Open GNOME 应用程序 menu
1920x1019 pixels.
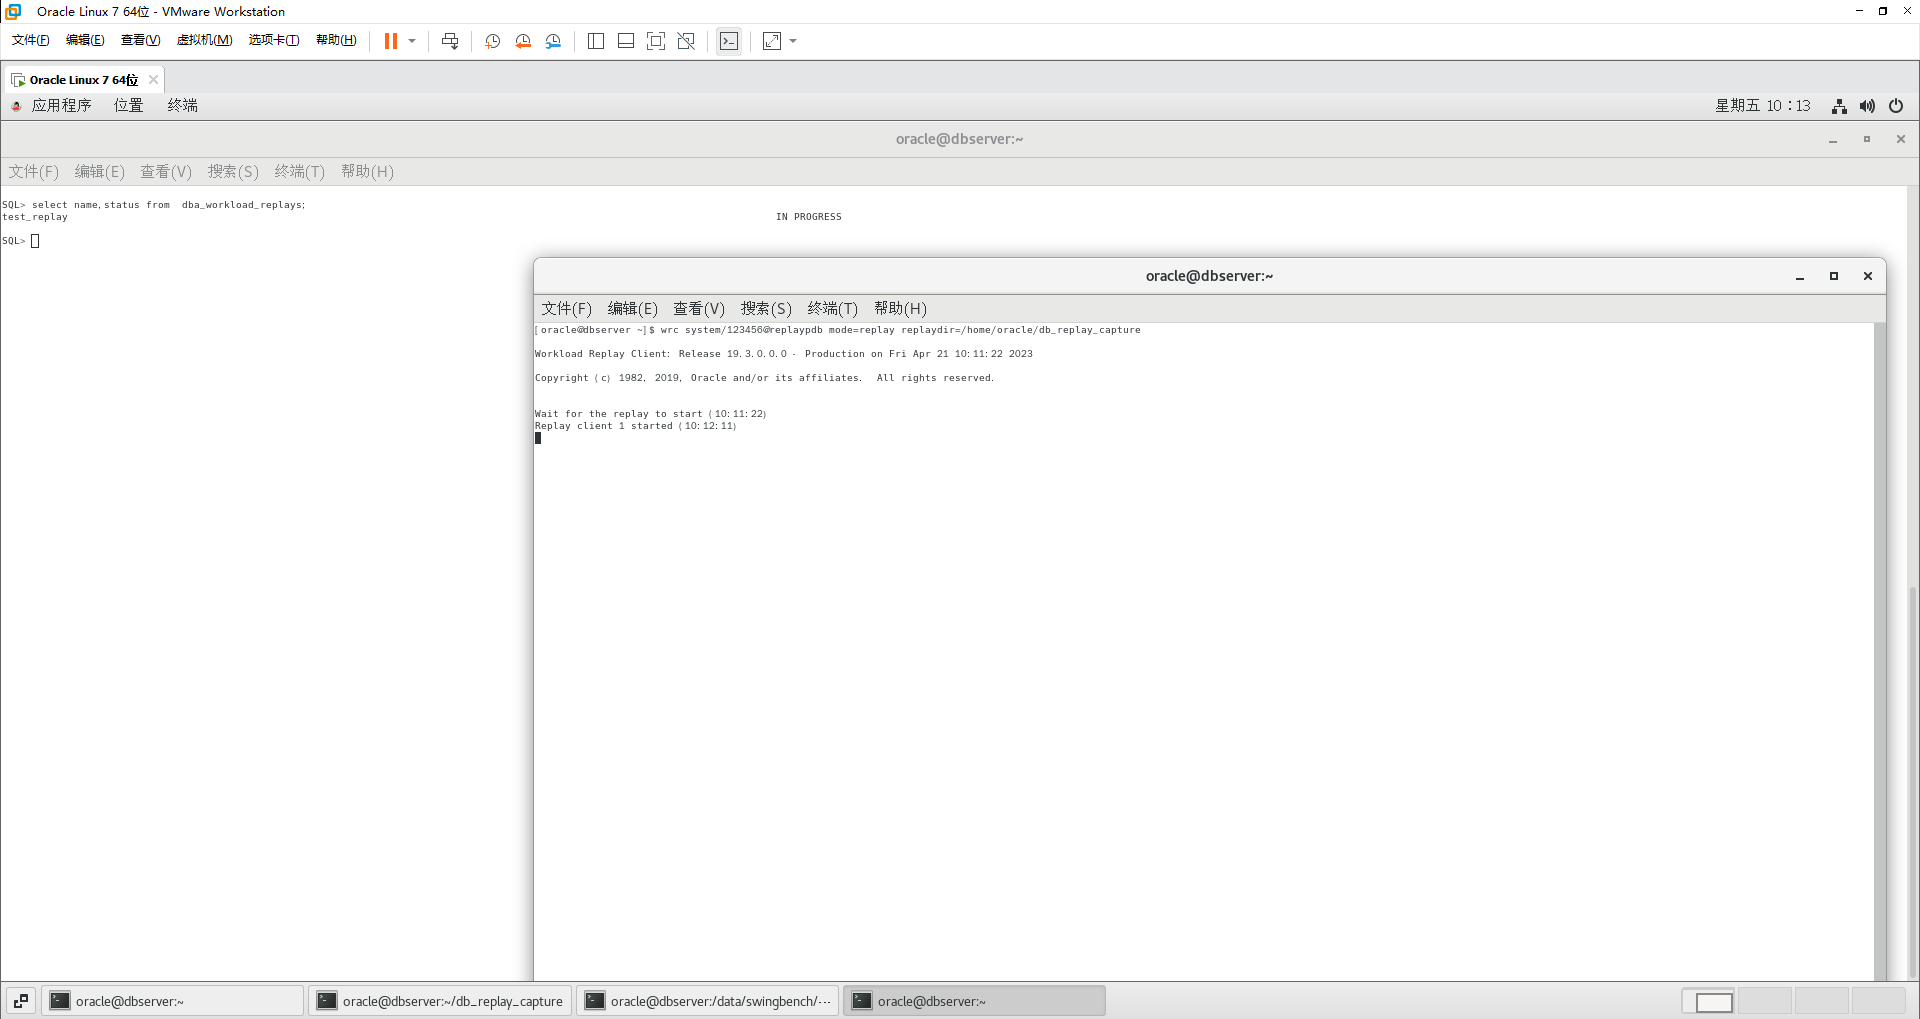[61, 106]
